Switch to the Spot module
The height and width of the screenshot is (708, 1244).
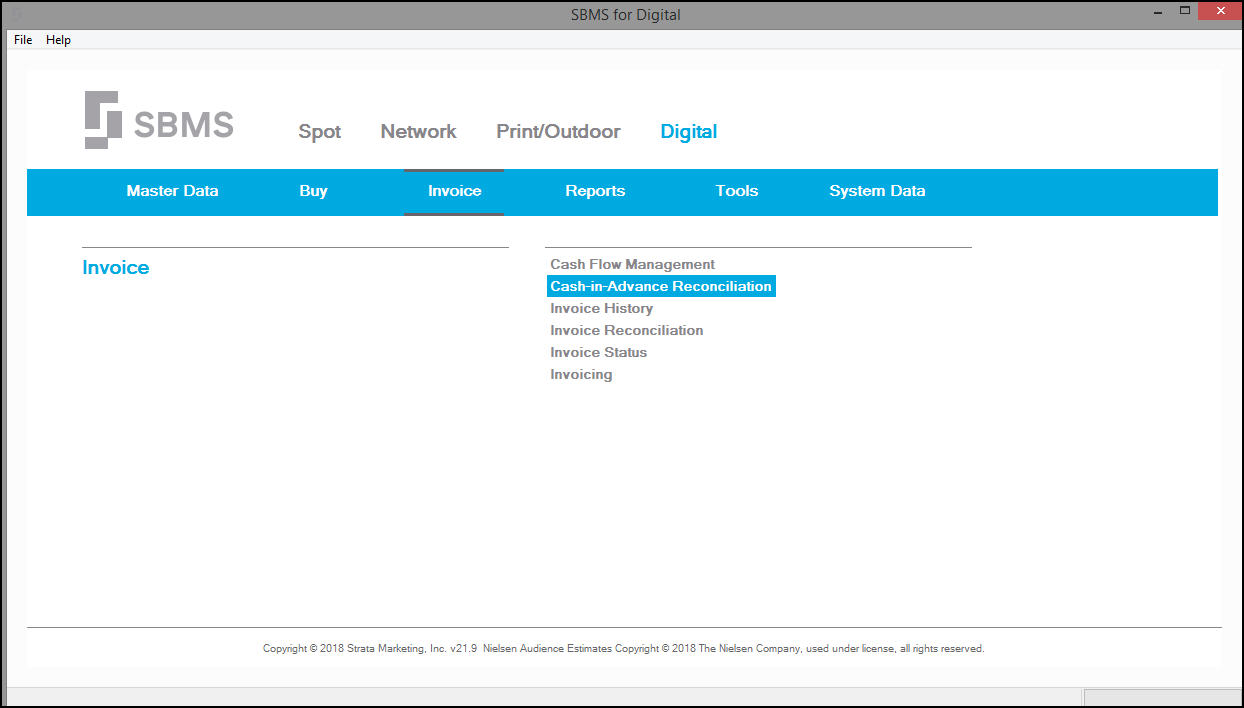(x=320, y=132)
